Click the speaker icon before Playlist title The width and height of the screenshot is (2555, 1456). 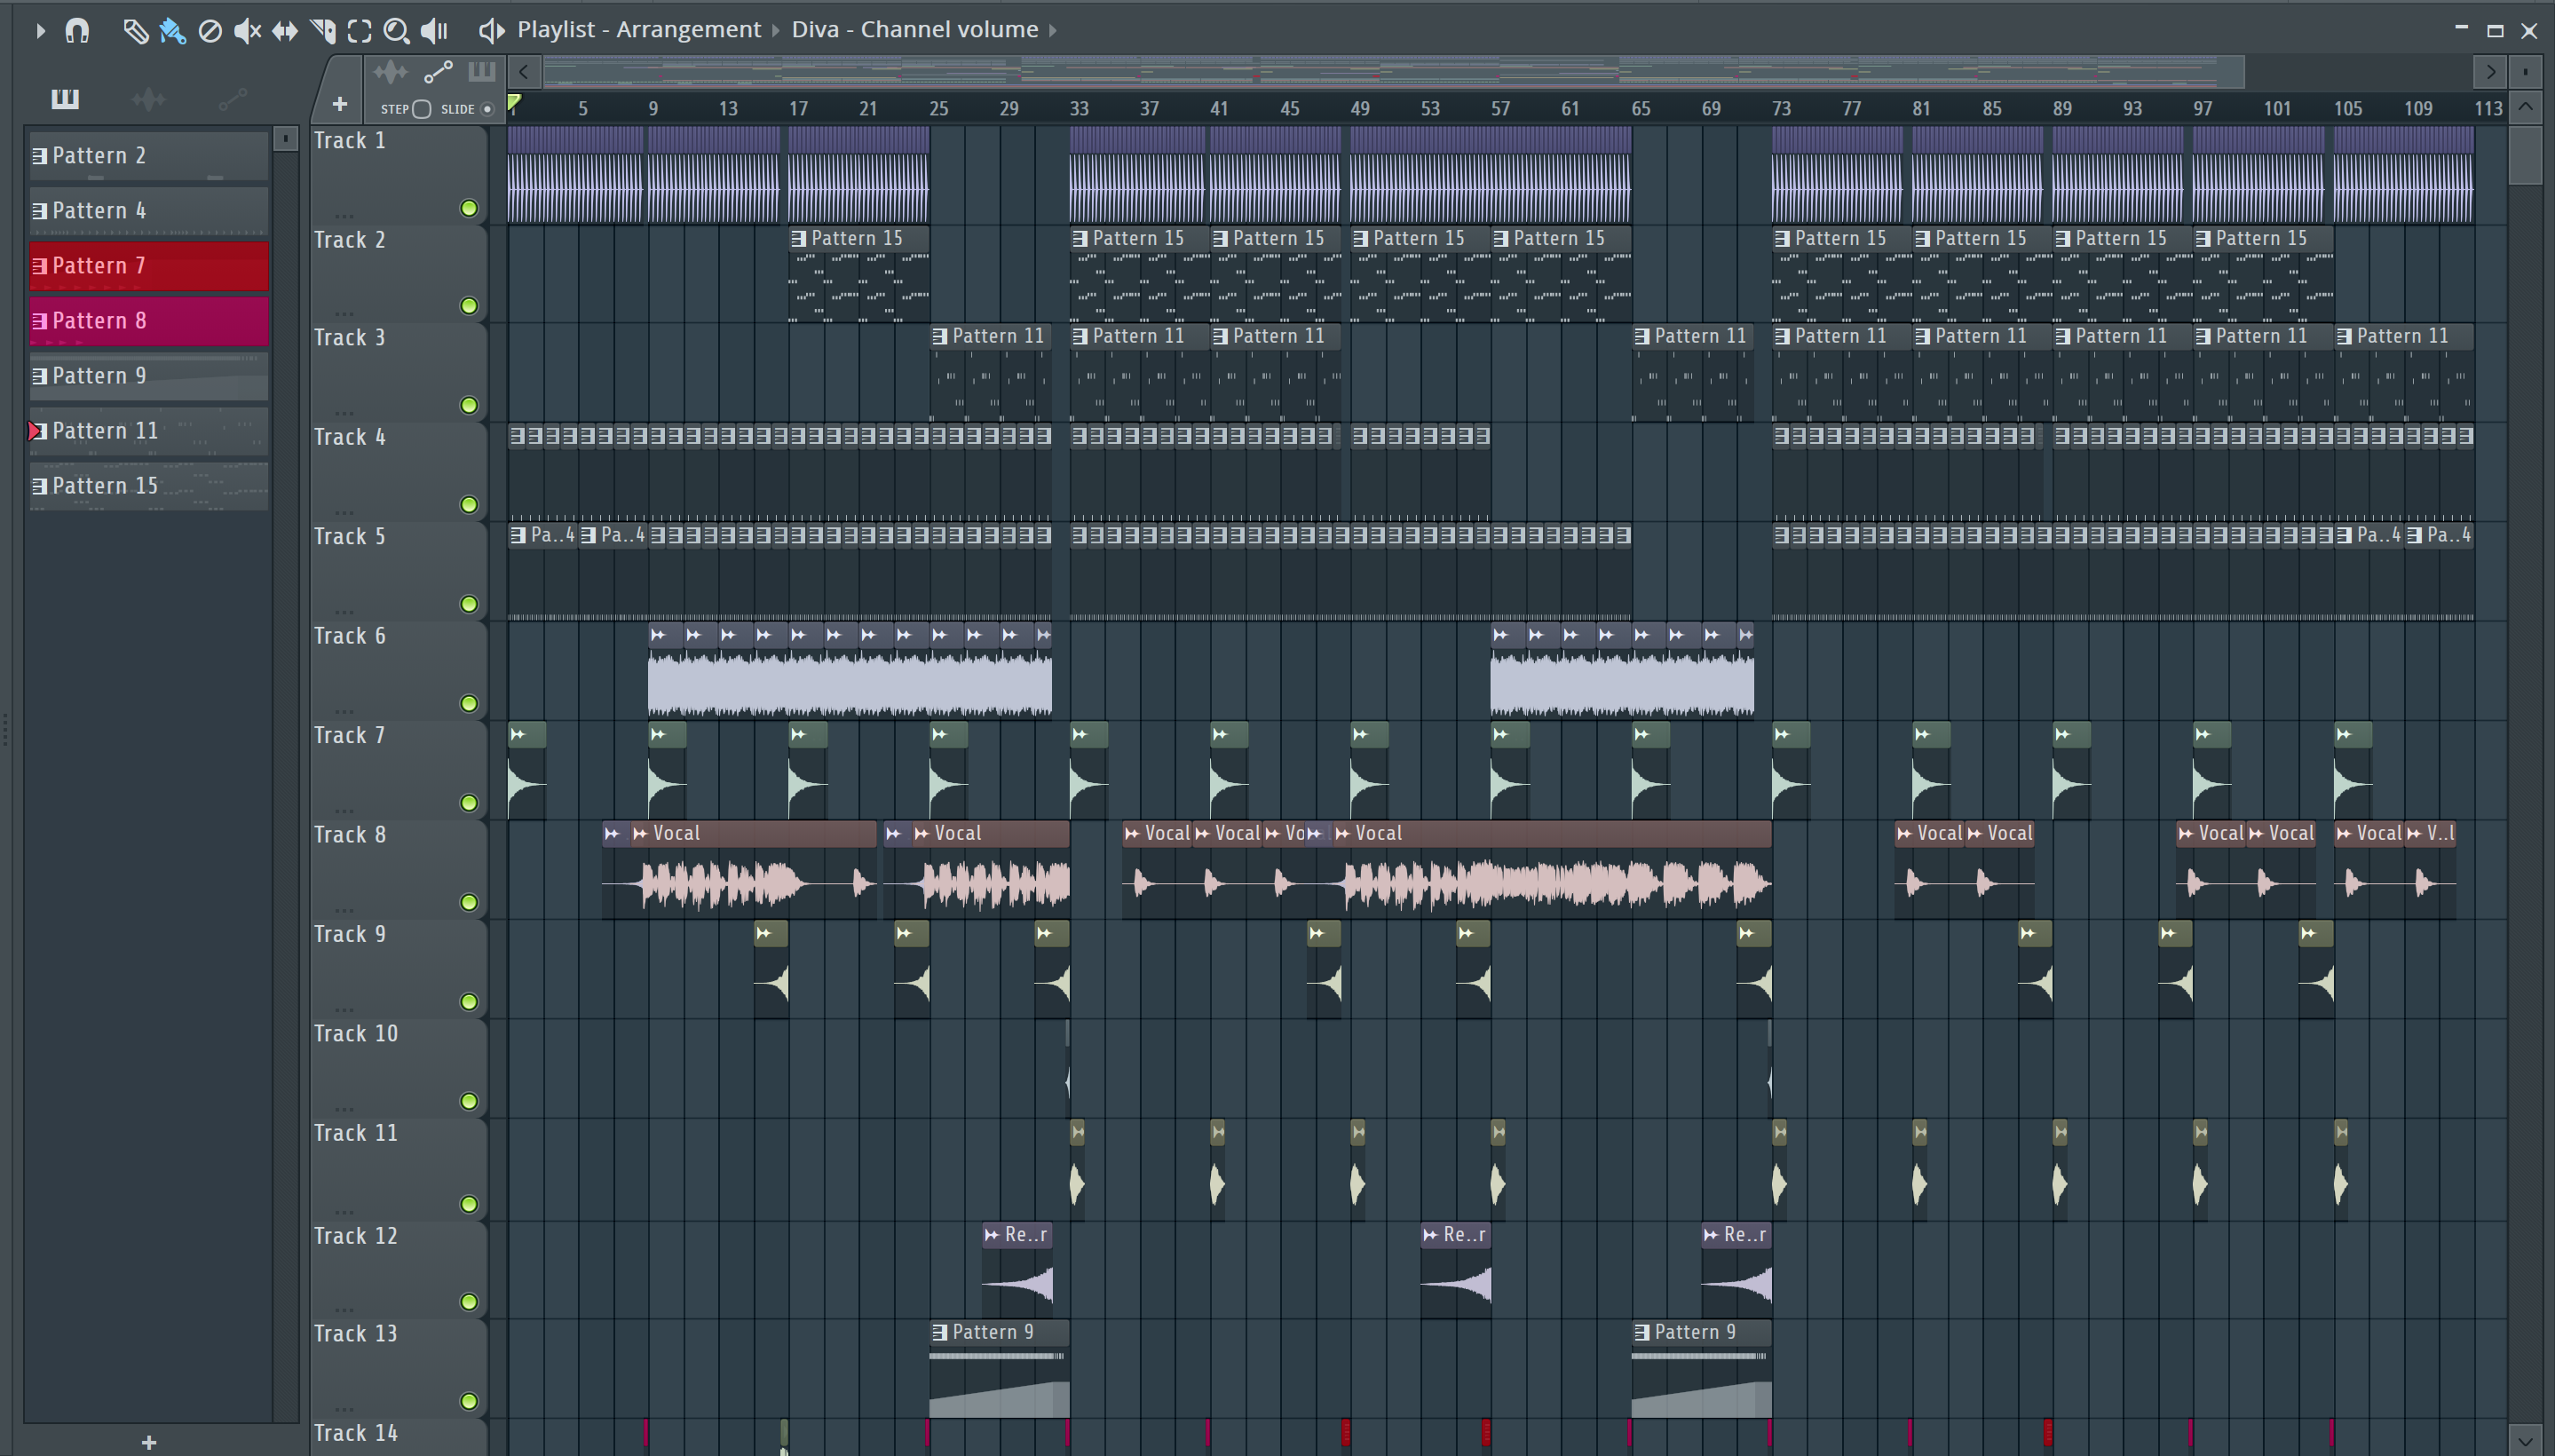(490, 30)
